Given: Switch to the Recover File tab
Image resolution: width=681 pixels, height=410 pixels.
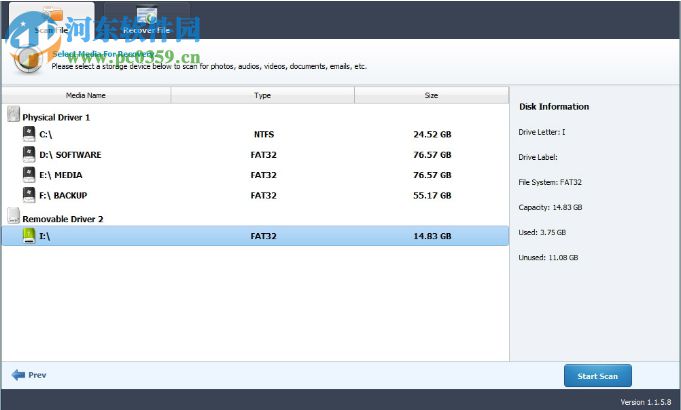Looking at the screenshot, I should 146,20.
